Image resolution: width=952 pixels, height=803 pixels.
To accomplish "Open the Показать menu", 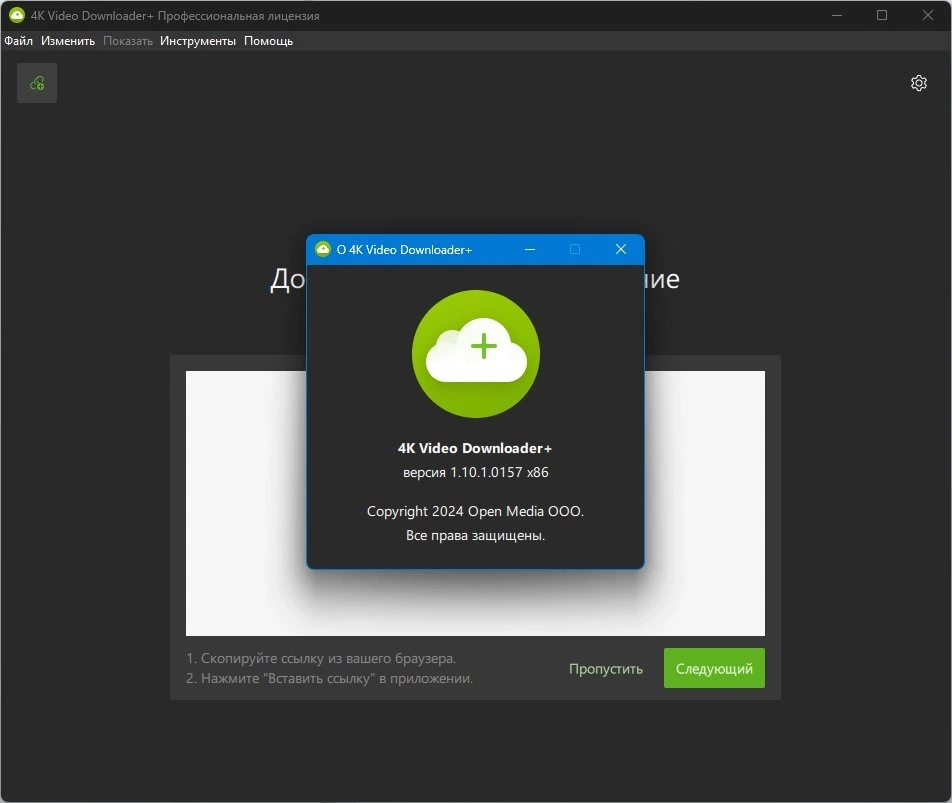I will click(128, 41).
